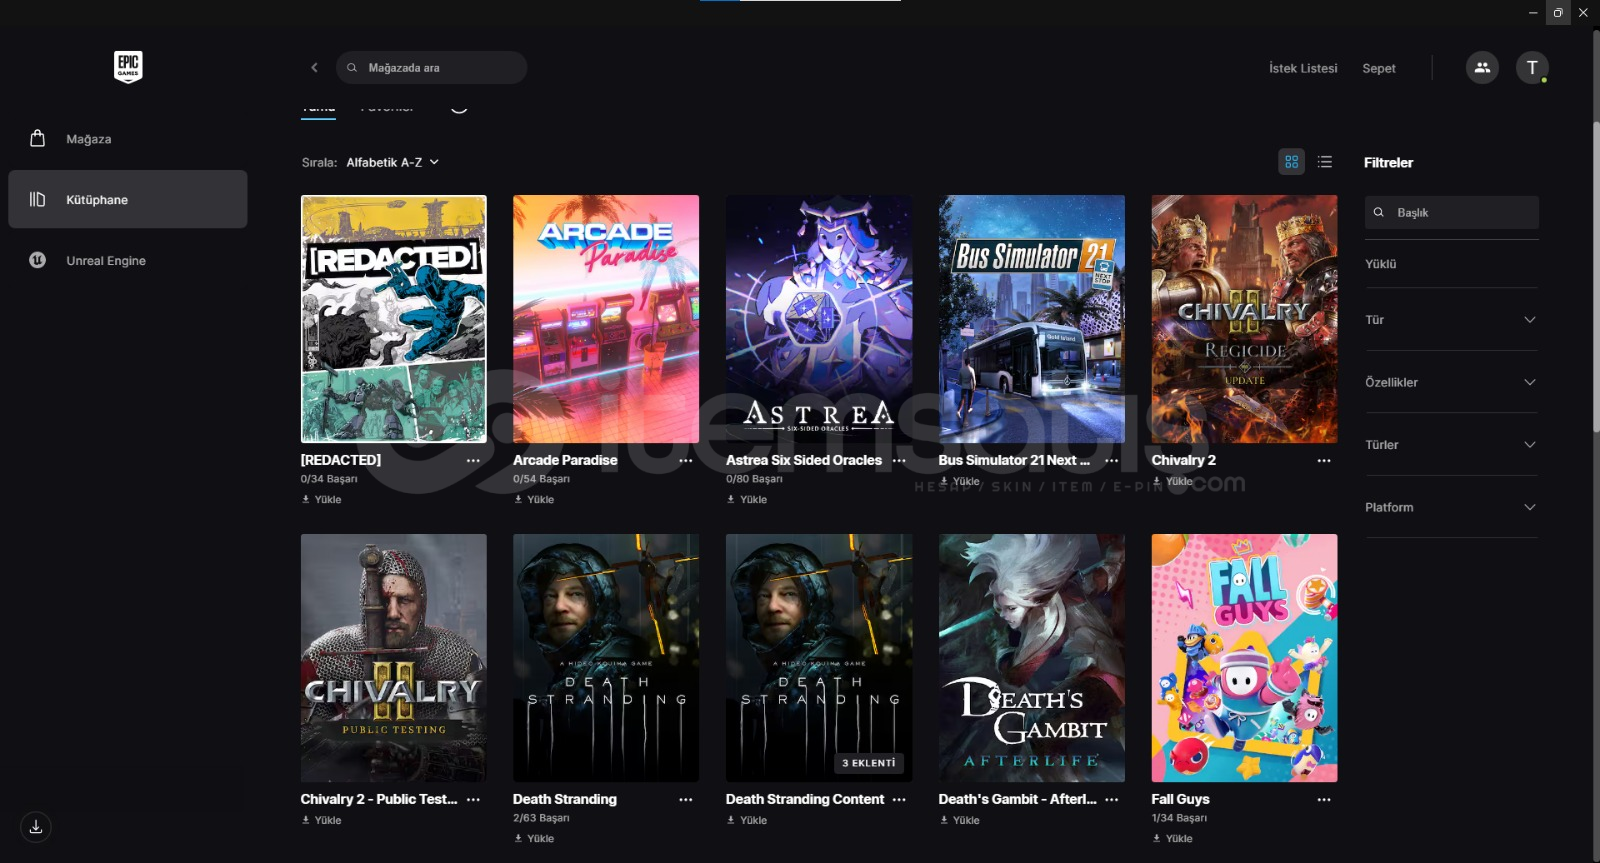
Task: Click the Başlık filter search field
Action: coord(1452,212)
